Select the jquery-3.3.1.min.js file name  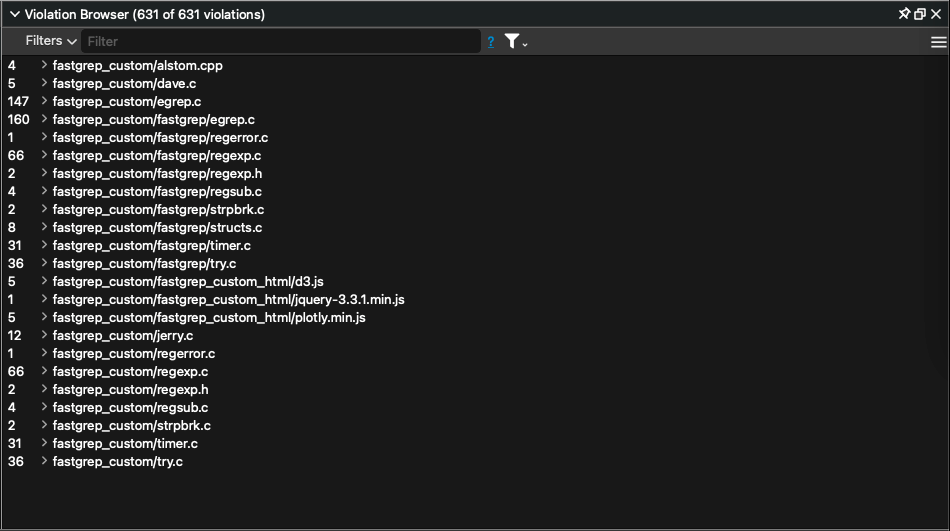(x=228, y=299)
